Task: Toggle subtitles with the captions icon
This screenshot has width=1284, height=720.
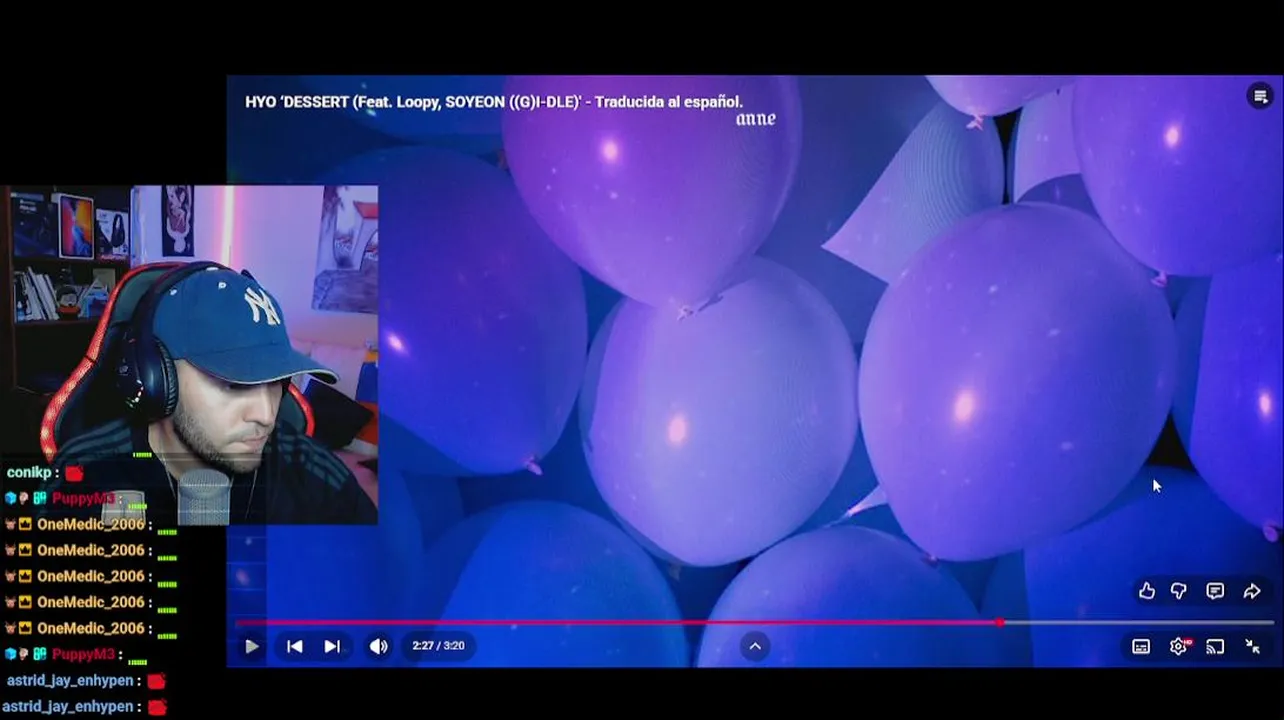Action: click(x=1141, y=646)
